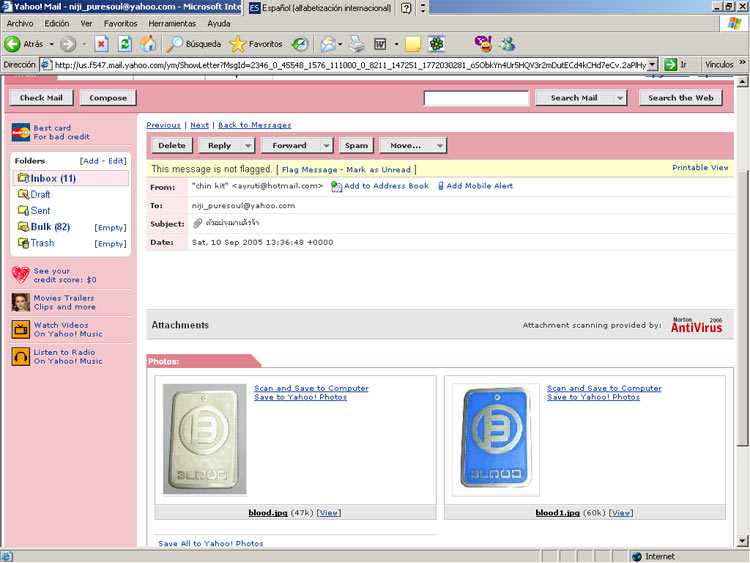750x563 pixels.
Task: Open the Ver menu
Action: click(x=86, y=23)
